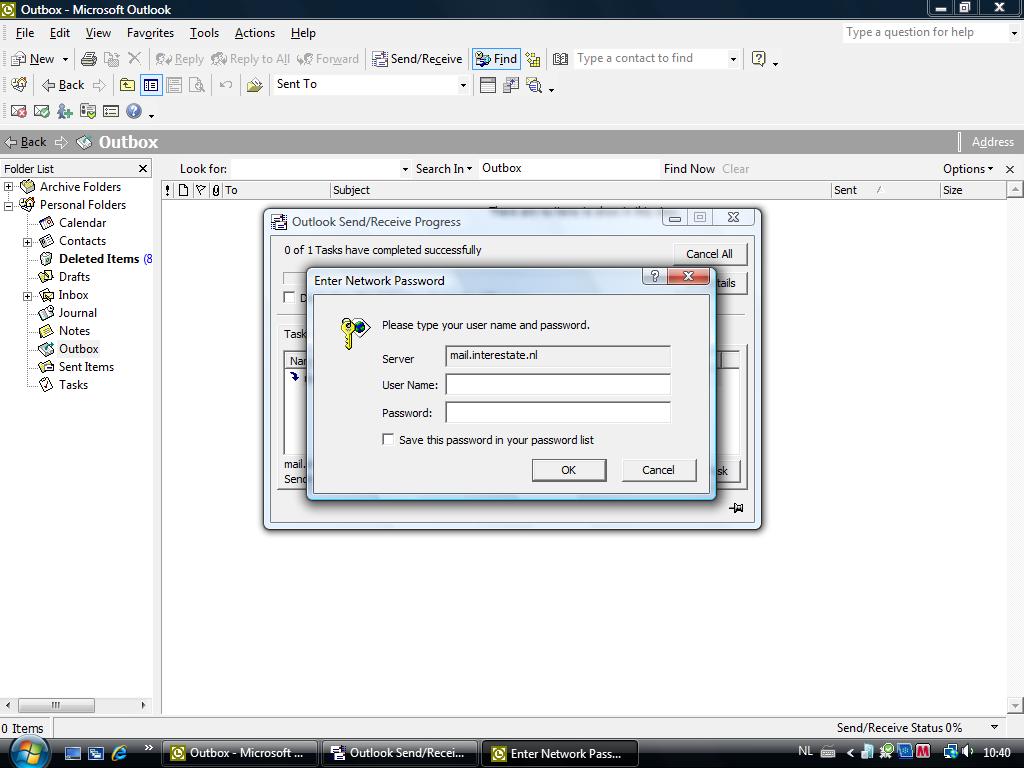Open Internet Explorer from Quick Launch
This screenshot has height=768, width=1024.
tap(120, 753)
